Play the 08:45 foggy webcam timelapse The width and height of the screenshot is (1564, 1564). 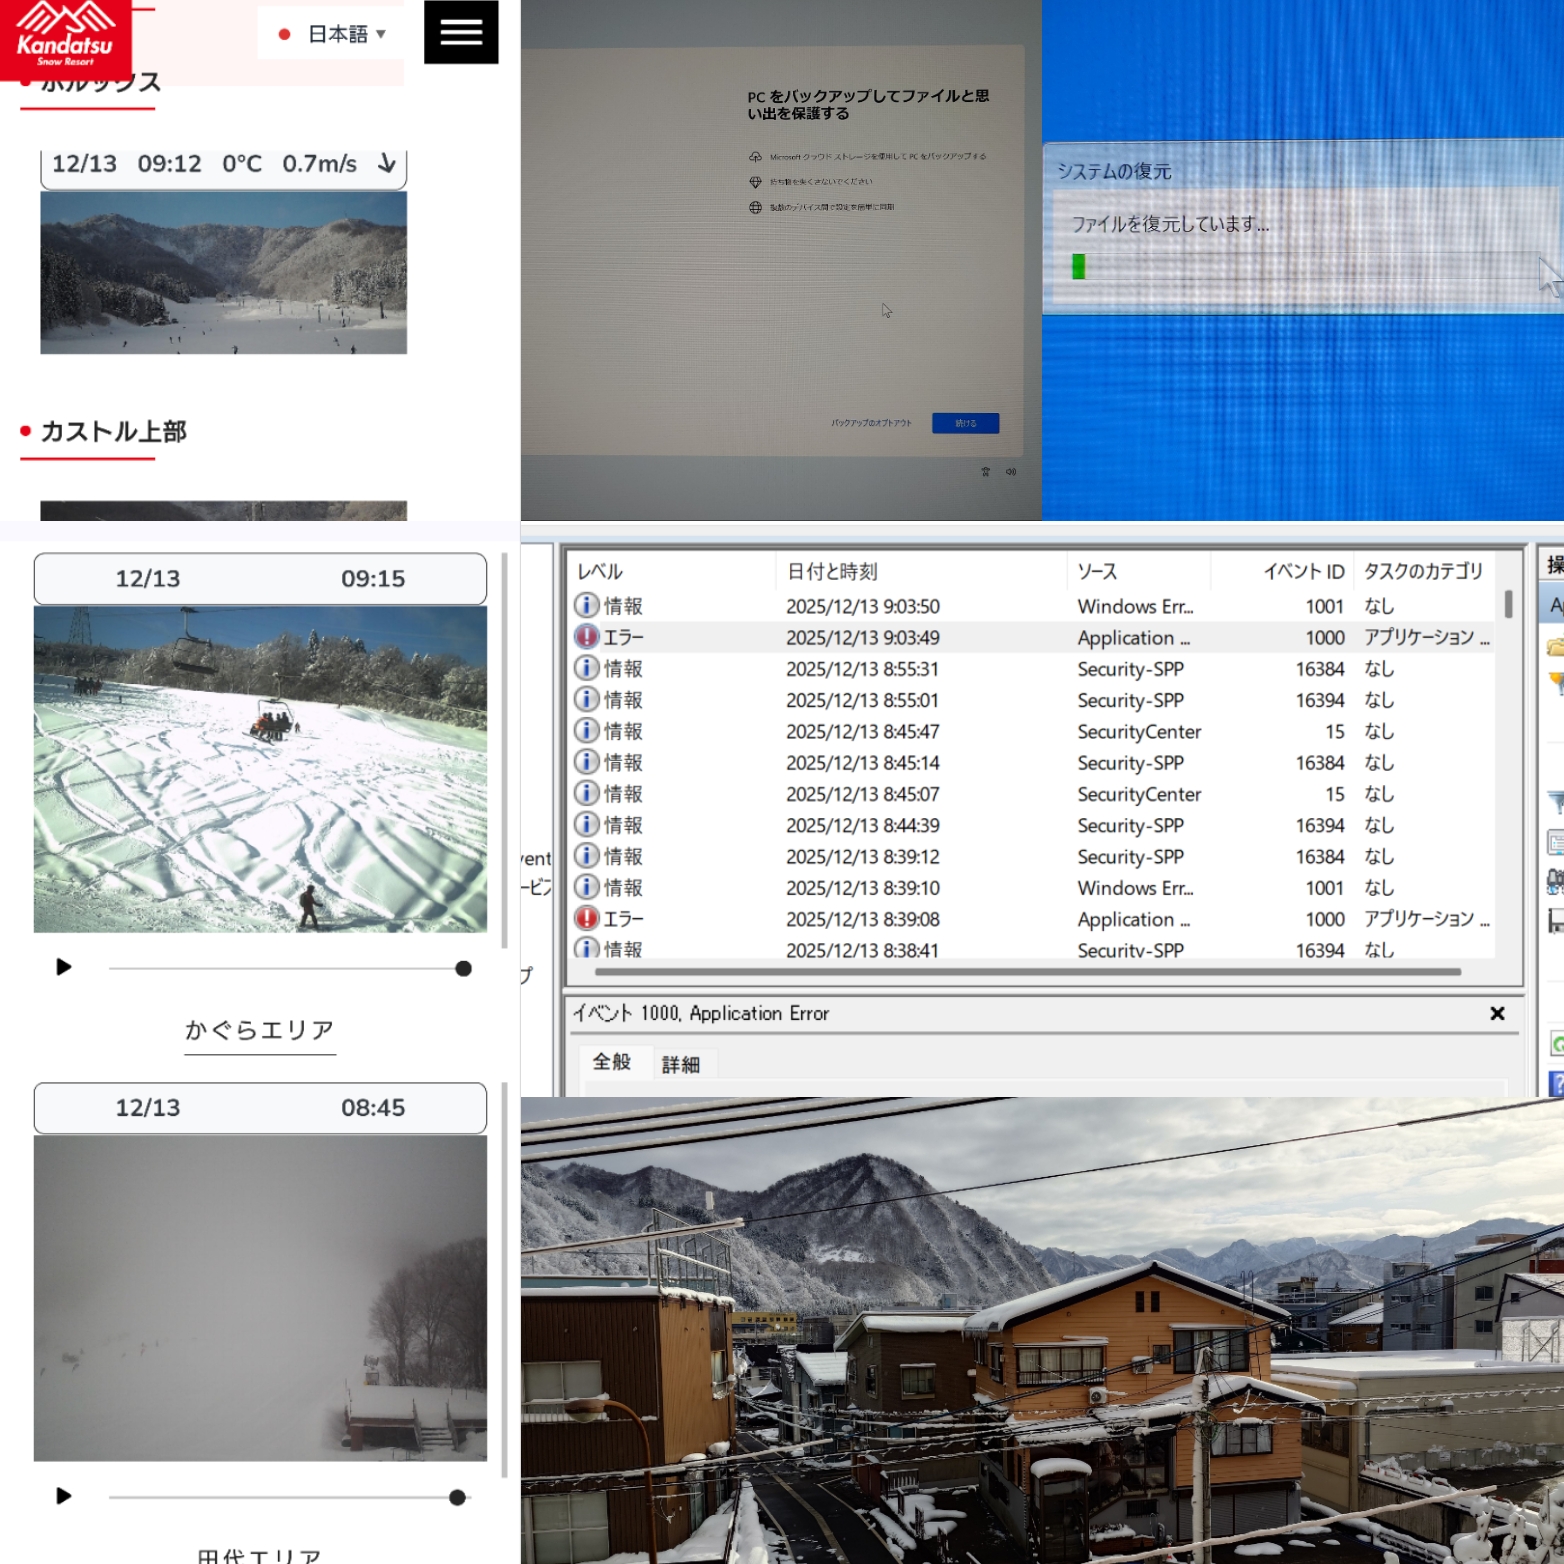pos(63,1496)
